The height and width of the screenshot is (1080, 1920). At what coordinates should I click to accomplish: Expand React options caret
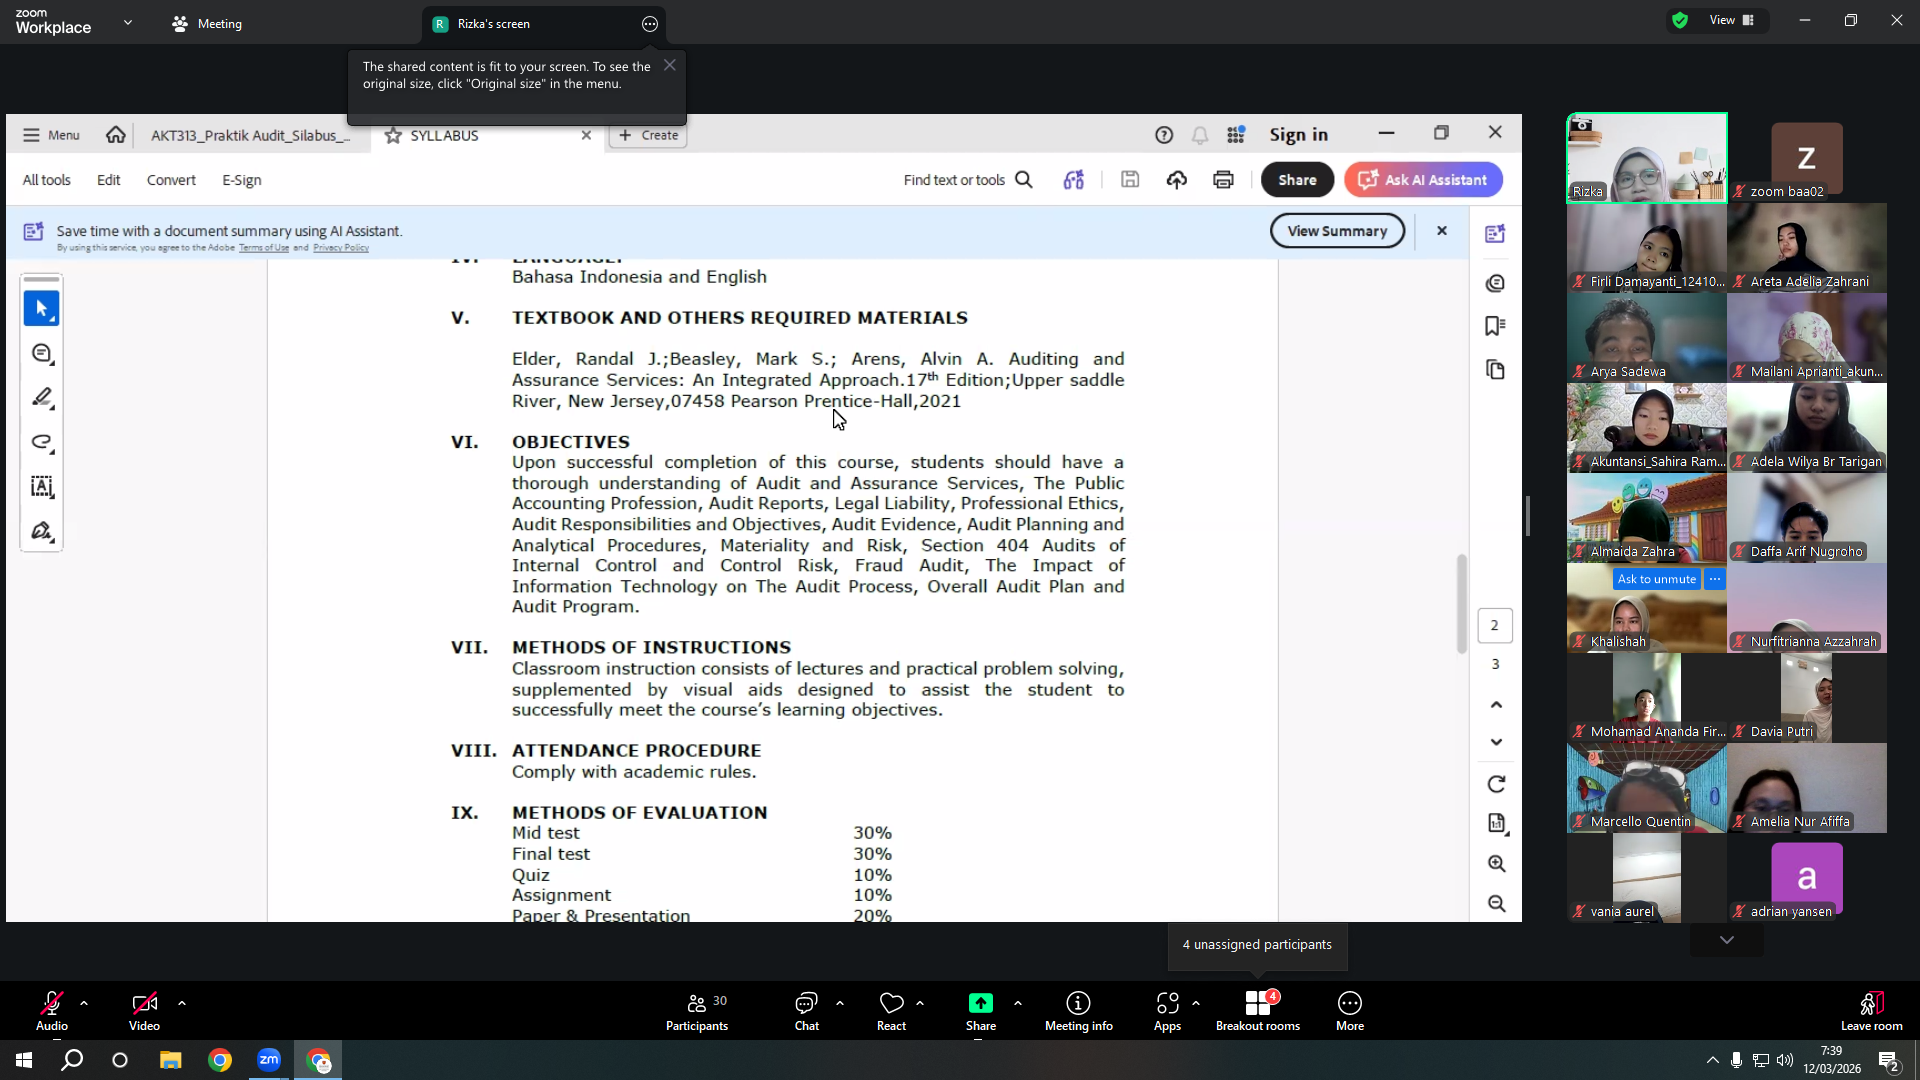point(920,1003)
